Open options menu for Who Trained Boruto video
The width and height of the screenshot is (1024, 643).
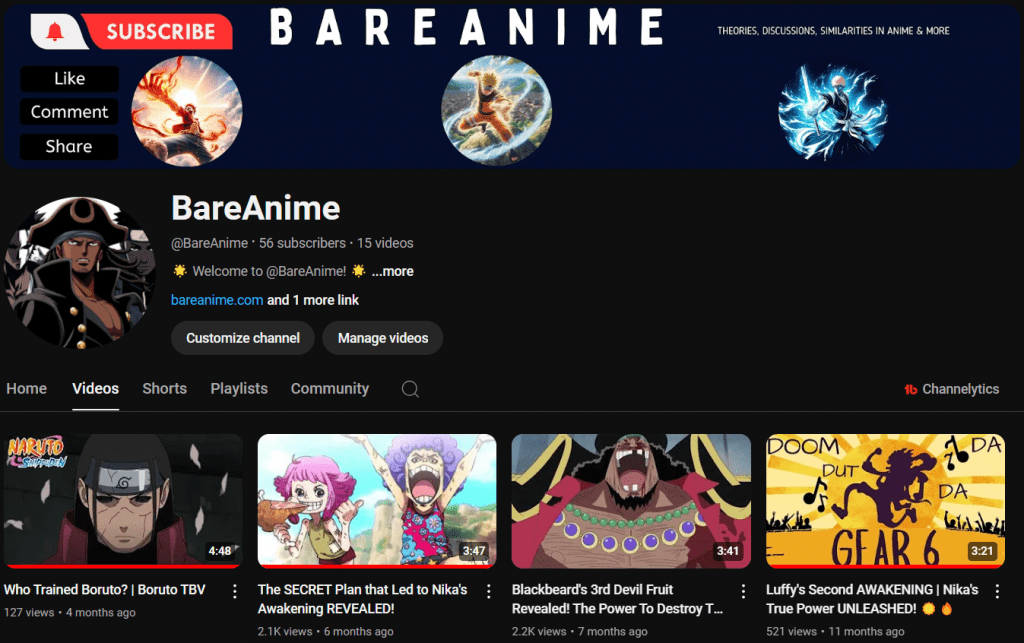234,591
